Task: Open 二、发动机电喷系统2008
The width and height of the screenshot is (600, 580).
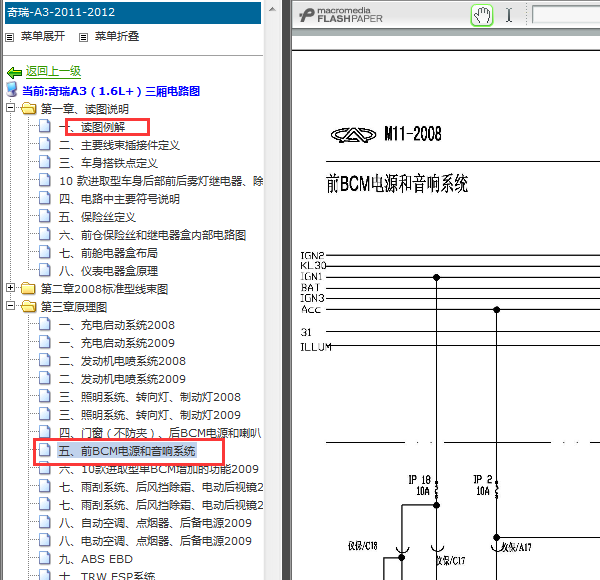Action: [122, 361]
